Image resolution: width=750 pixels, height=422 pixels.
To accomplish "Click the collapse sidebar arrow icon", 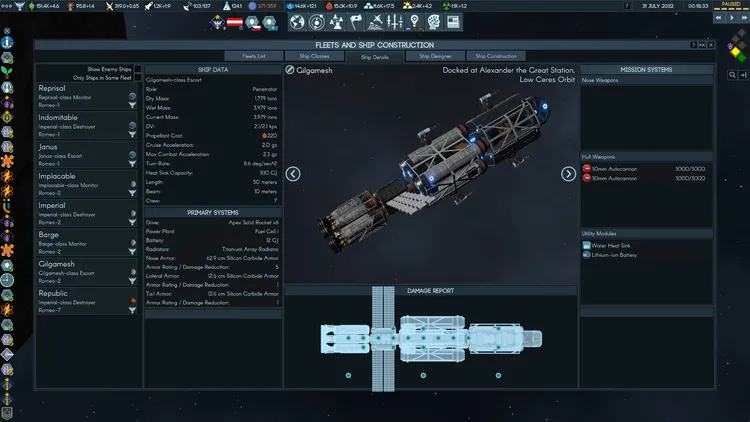I will (x=743, y=75).
